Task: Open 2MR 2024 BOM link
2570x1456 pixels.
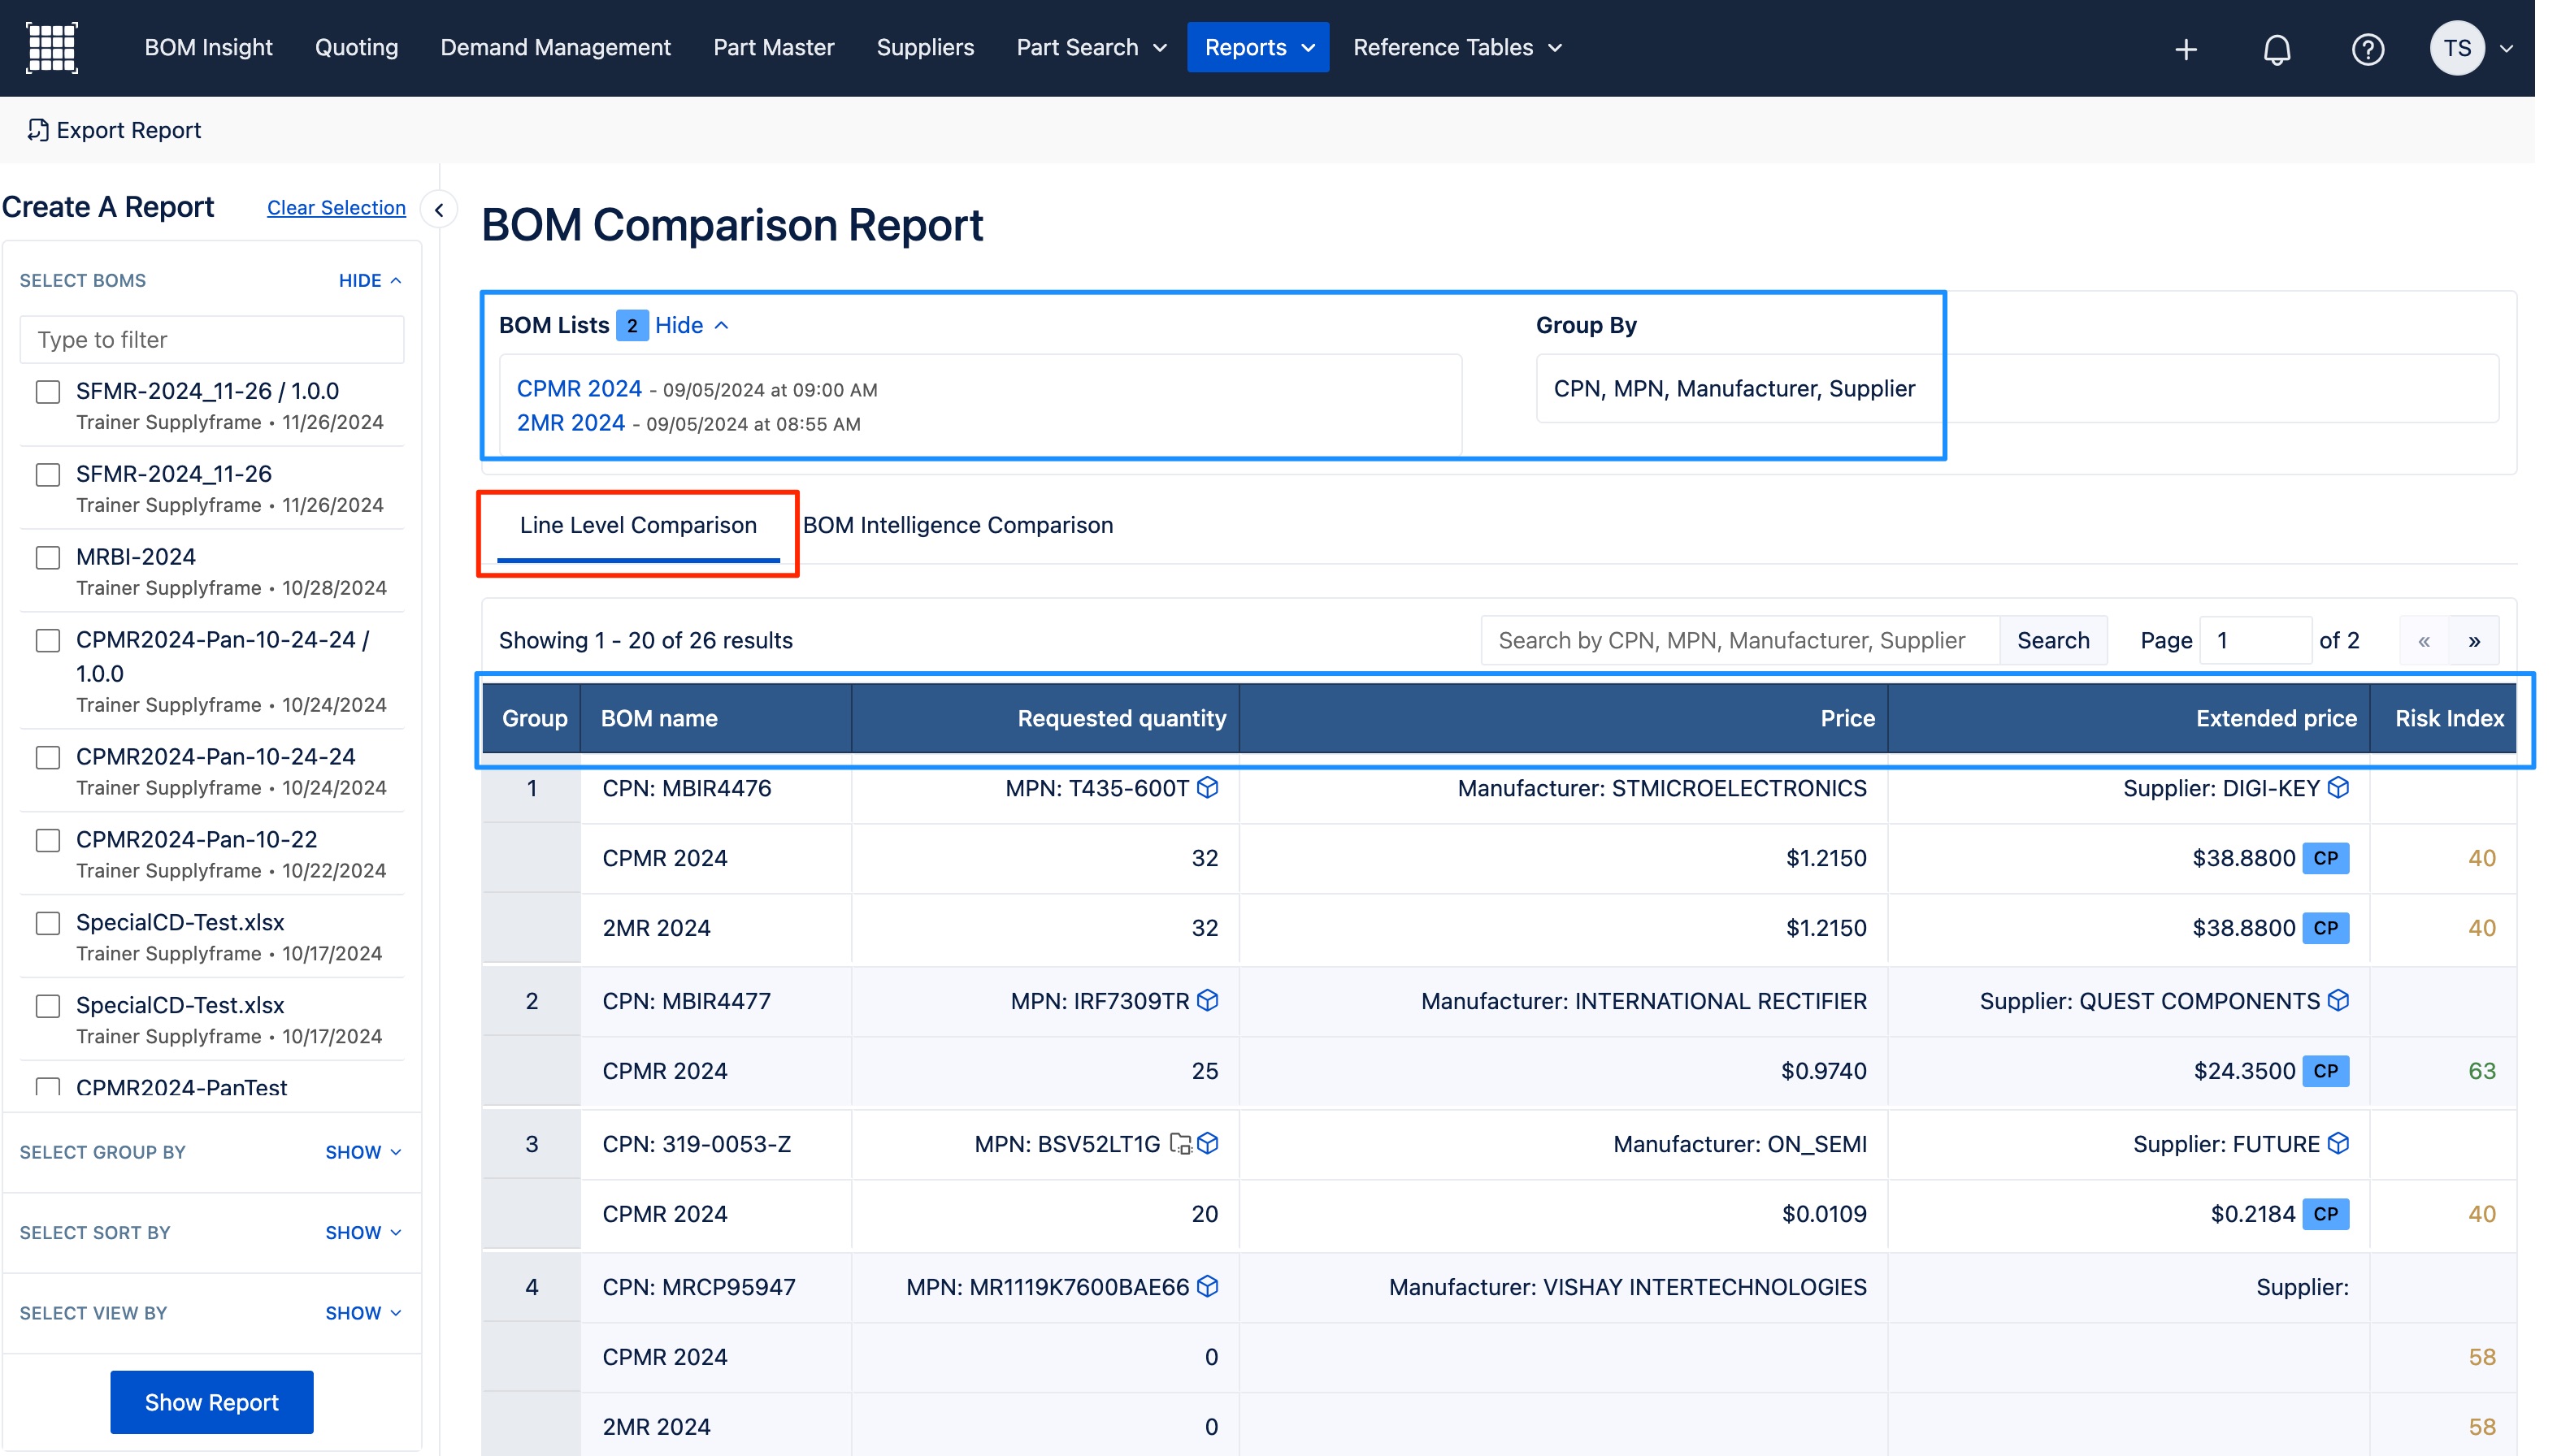Action: [570, 423]
